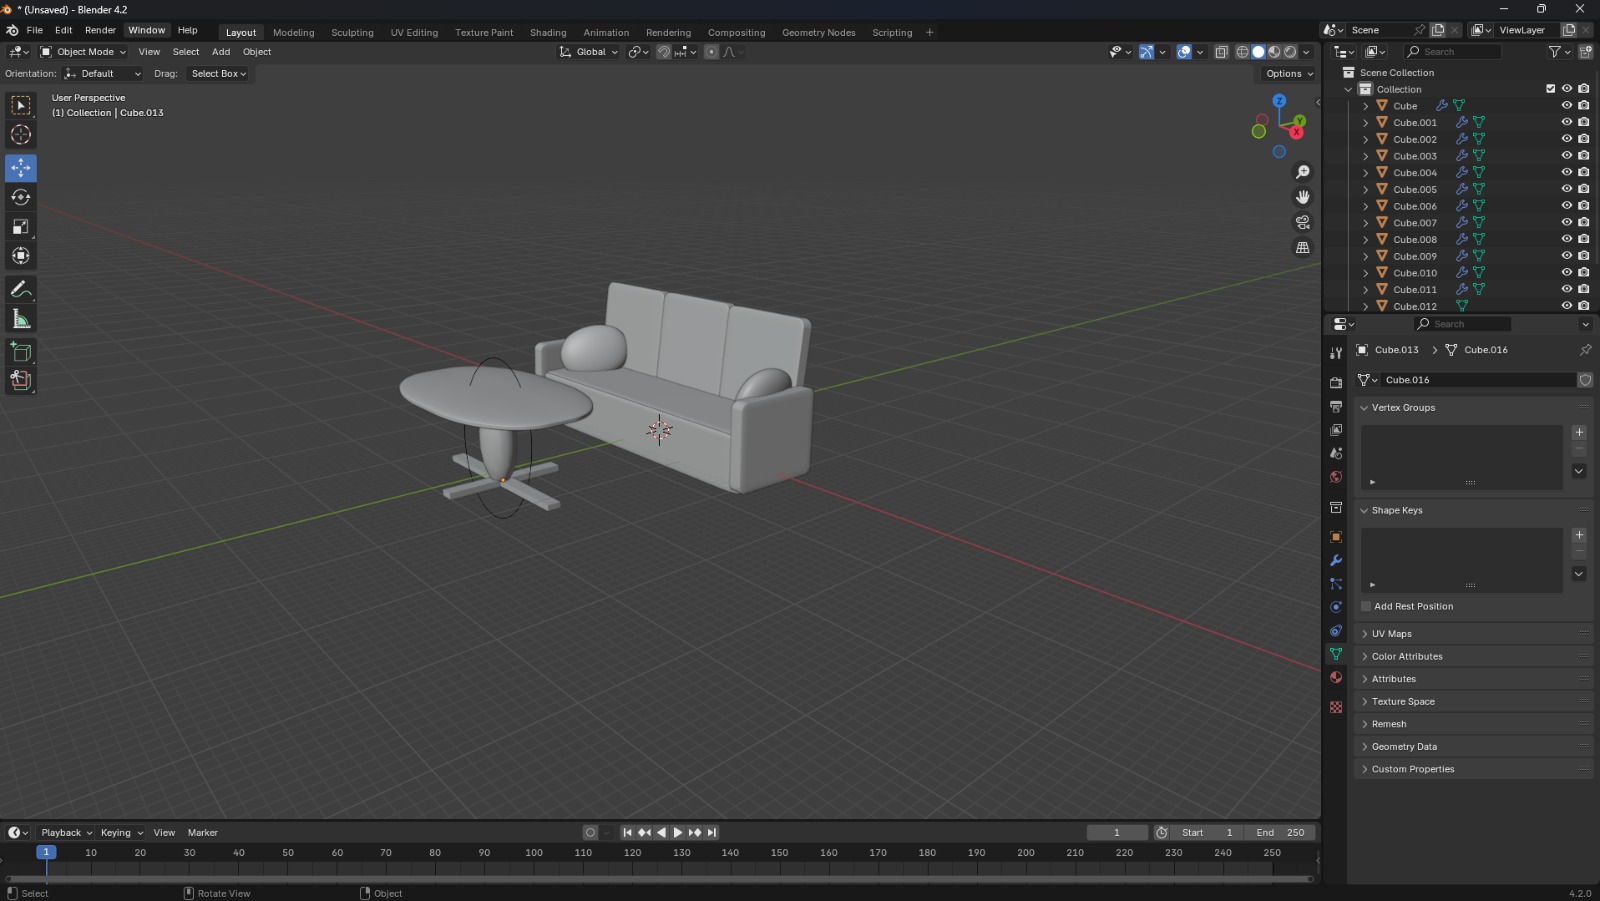Open the Select Box drag dropdown
Screen dimensions: 1600x901
[219, 74]
